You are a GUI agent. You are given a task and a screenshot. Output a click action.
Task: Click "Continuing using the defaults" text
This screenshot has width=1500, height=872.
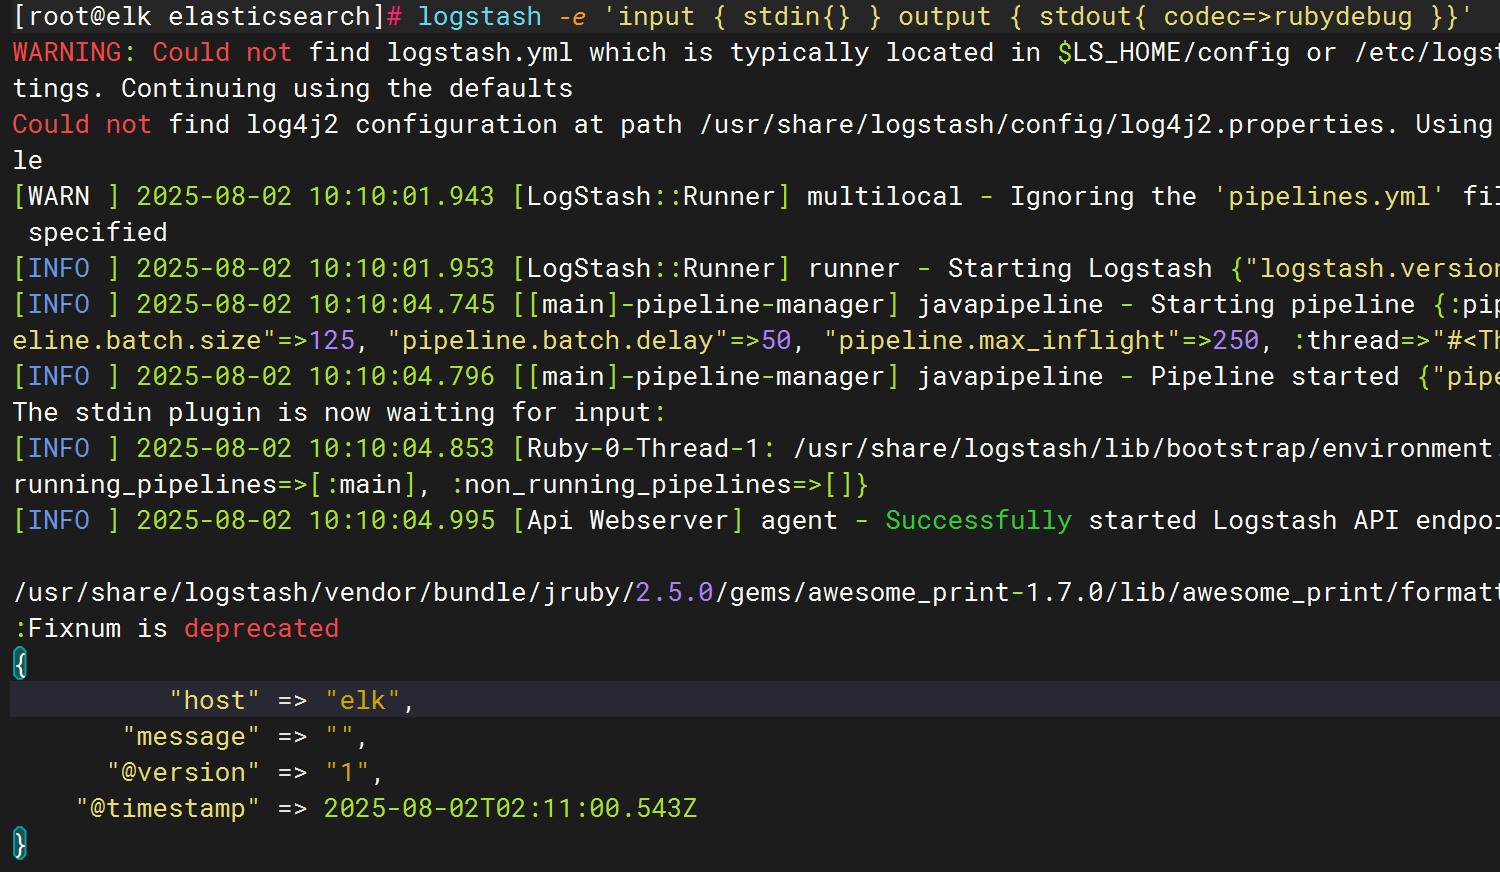pyautogui.click(x=347, y=89)
